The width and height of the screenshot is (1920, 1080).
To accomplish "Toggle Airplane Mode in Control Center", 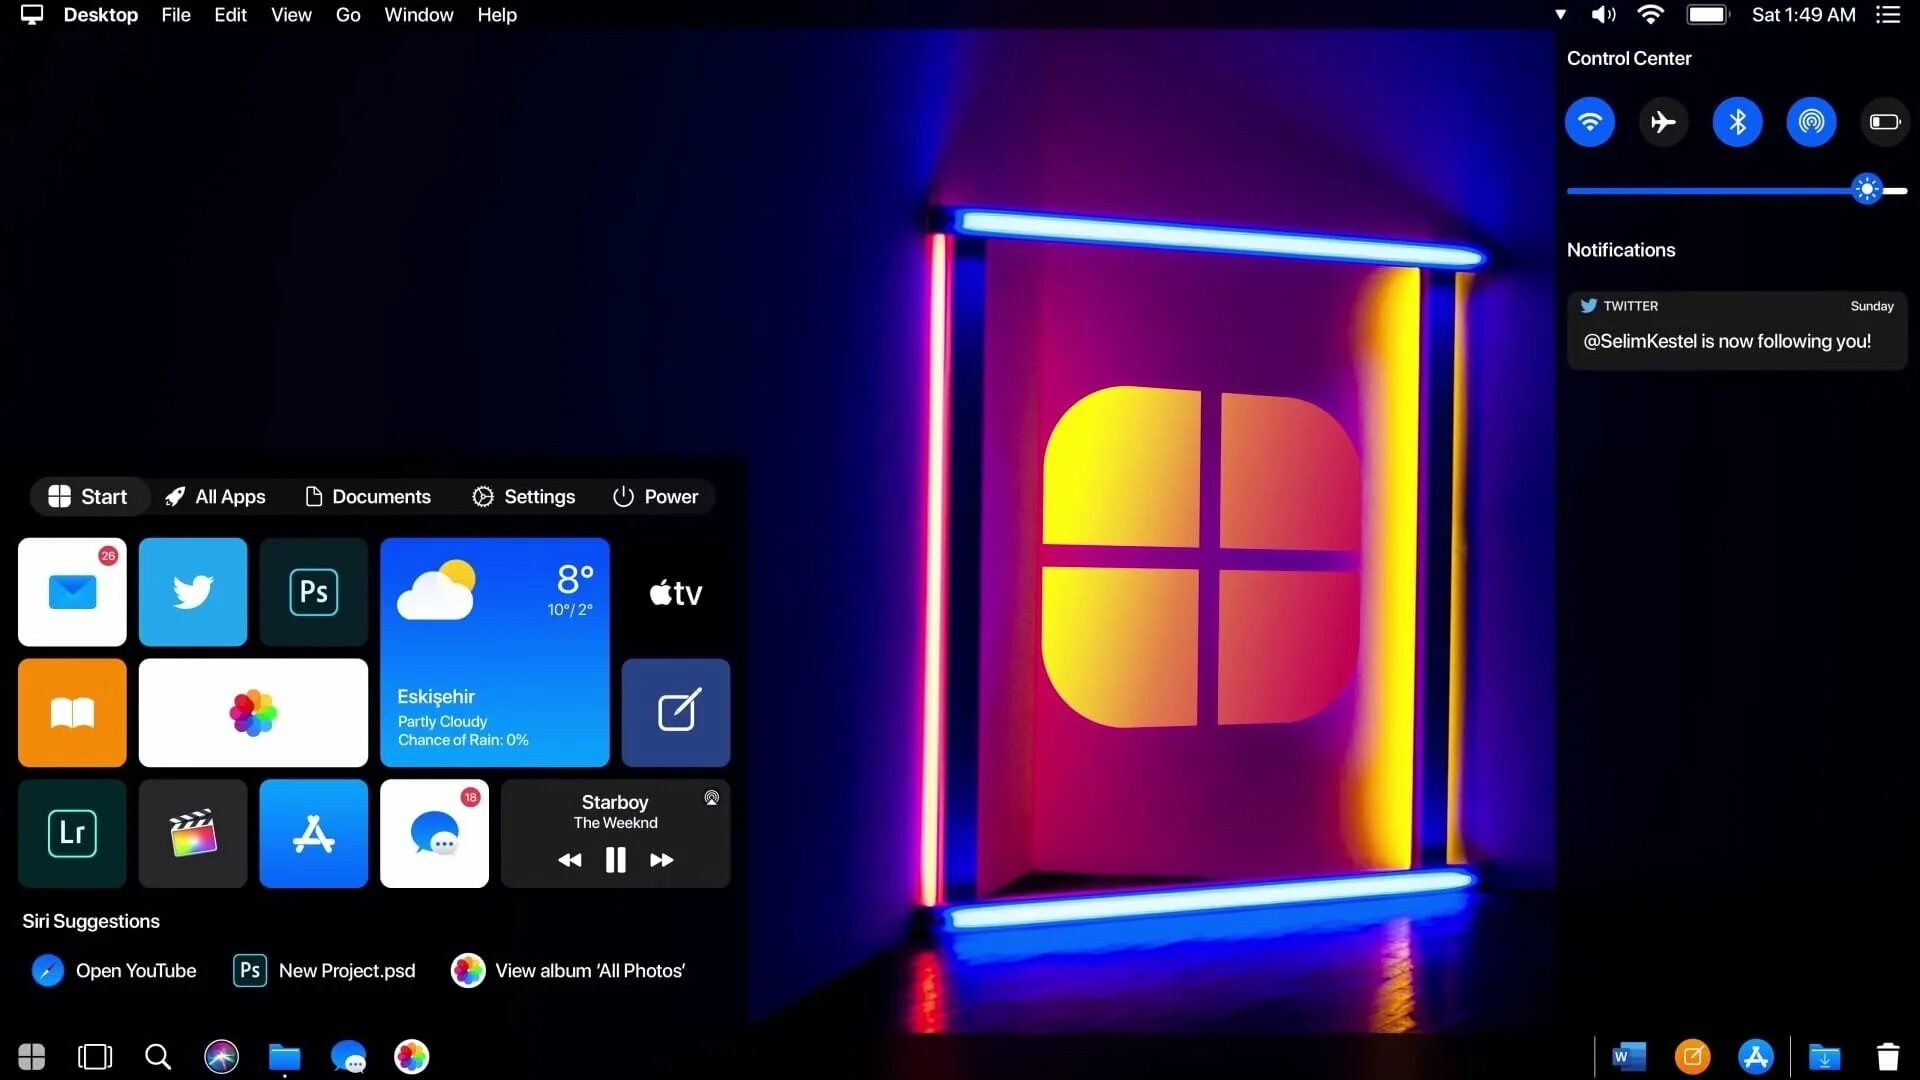I will [1663, 121].
